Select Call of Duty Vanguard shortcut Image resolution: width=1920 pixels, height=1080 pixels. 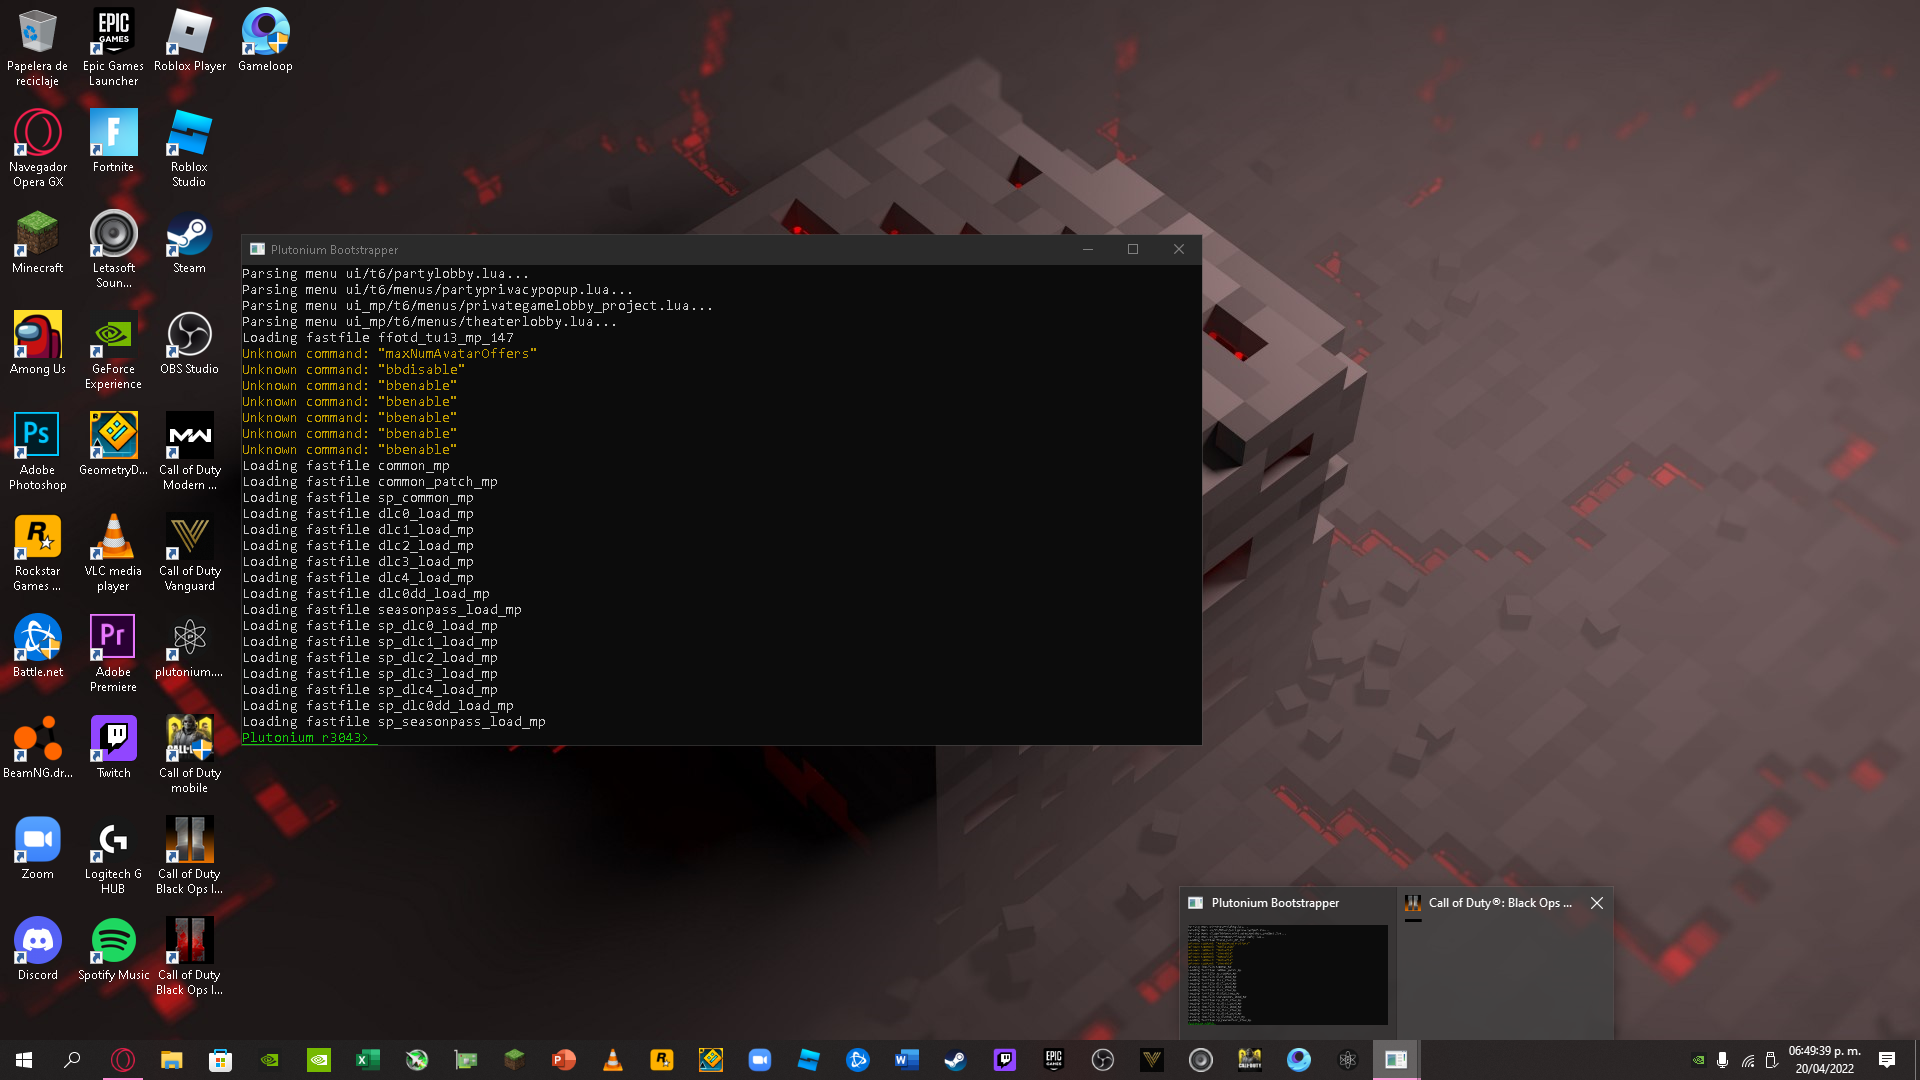189,552
